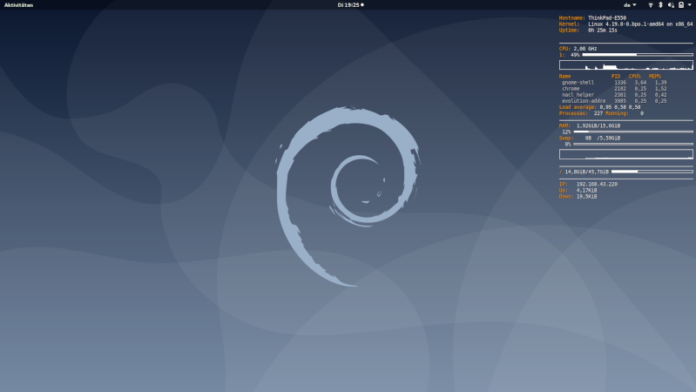Click the Swap usage bar at 0%
The height and width of the screenshot is (392, 696).
tap(633, 144)
